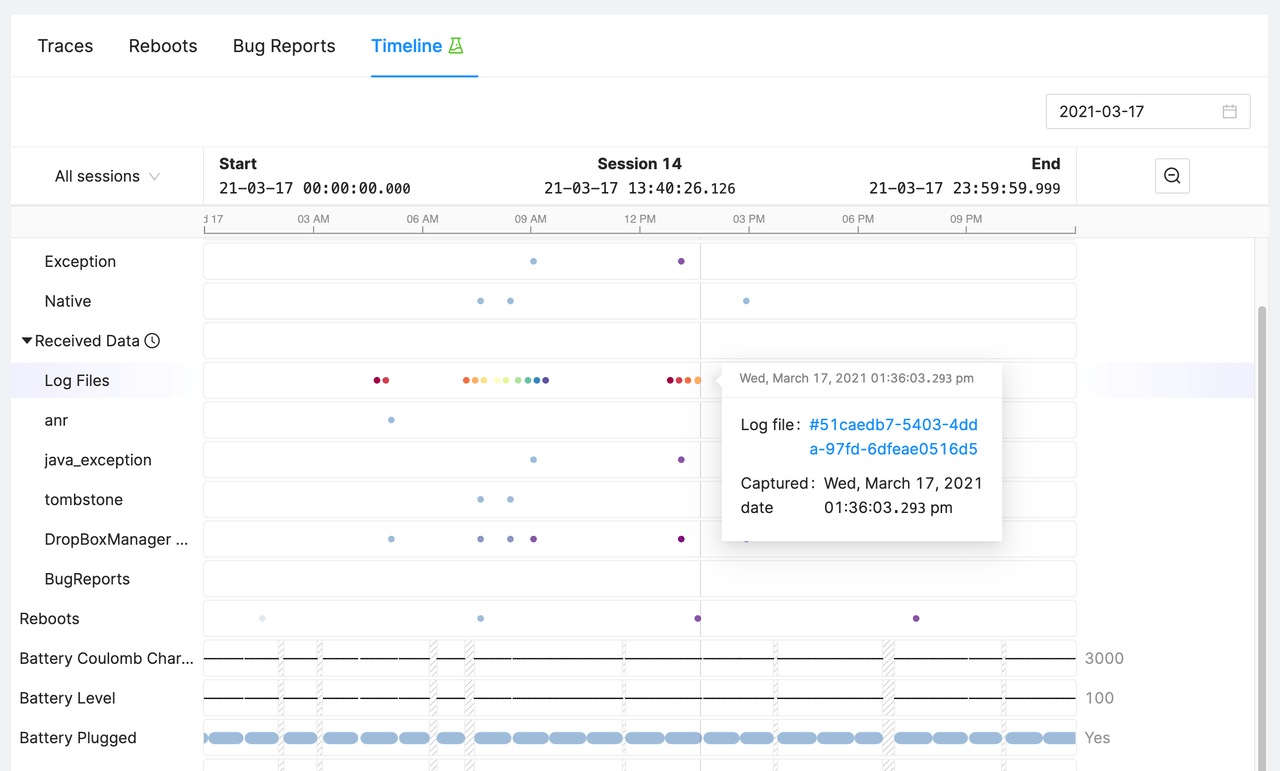The width and height of the screenshot is (1280, 771).
Task: Switch to the Reboots tab
Action: tap(163, 46)
